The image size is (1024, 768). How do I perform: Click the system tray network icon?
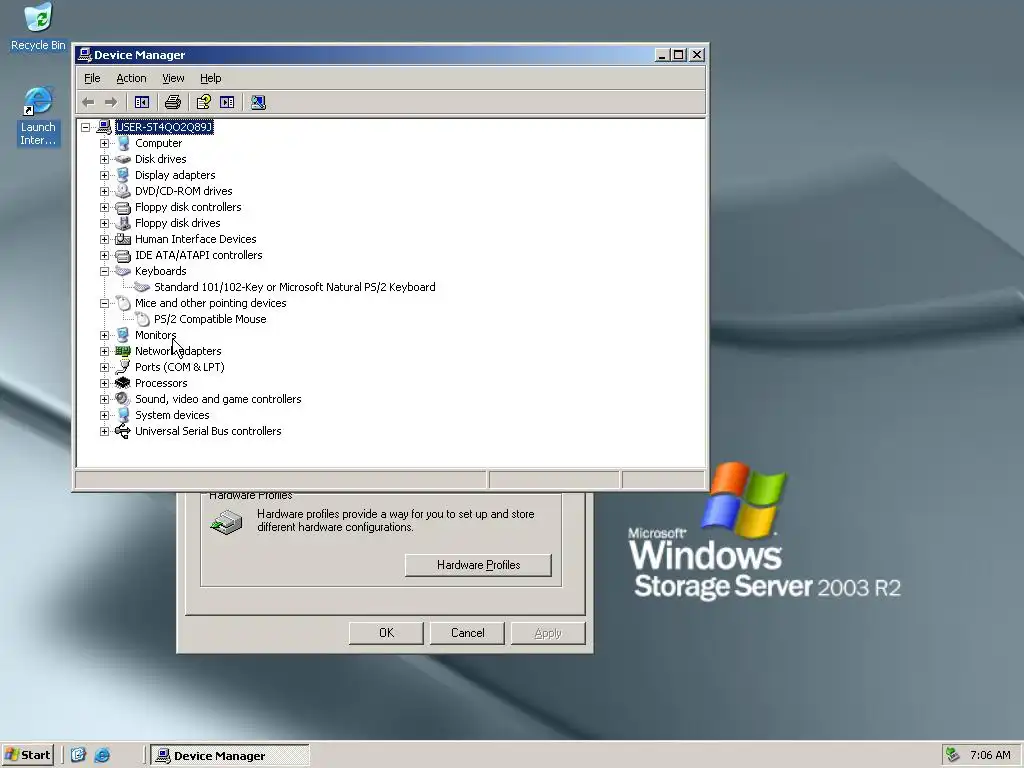pyautogui.click(x=953, y=755)
